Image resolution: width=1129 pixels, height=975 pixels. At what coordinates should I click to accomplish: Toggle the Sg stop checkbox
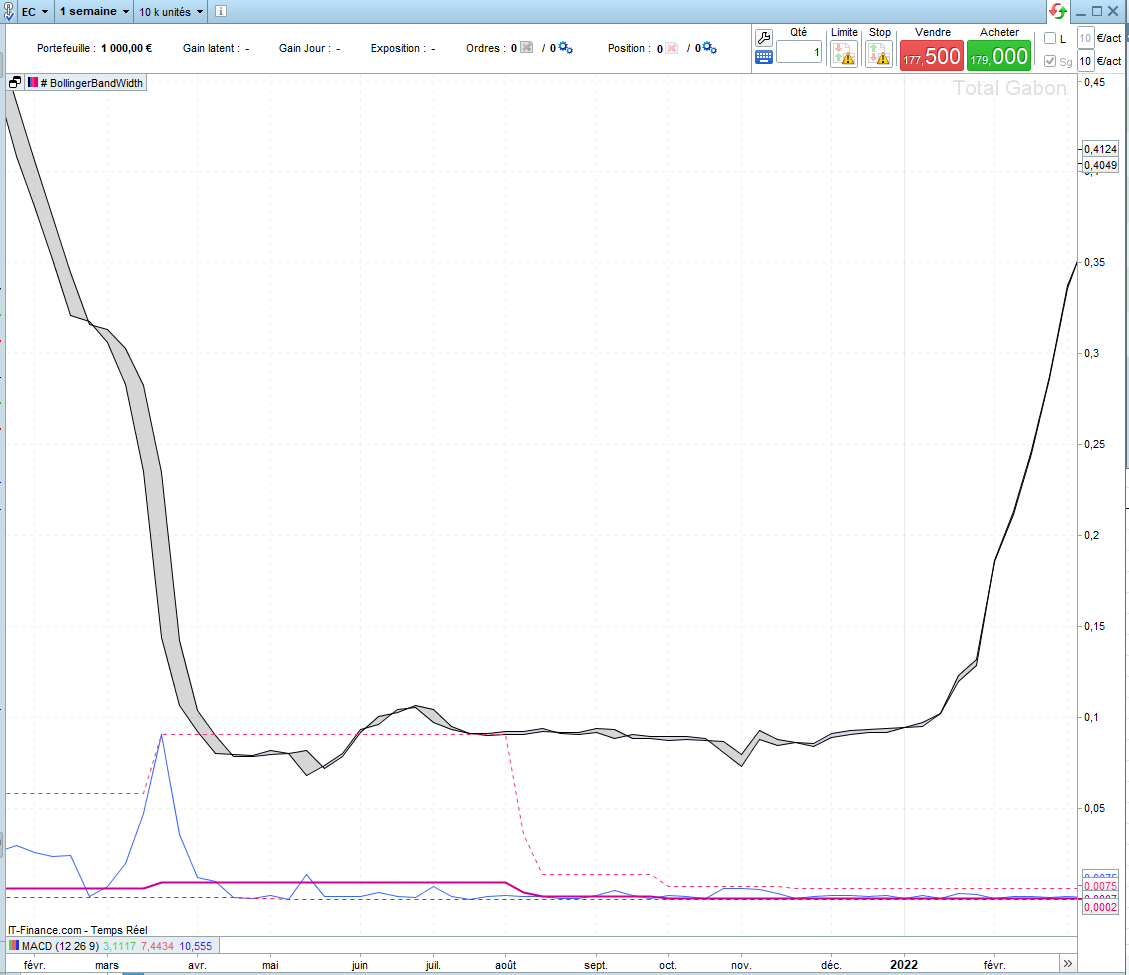coord(1050,61)
